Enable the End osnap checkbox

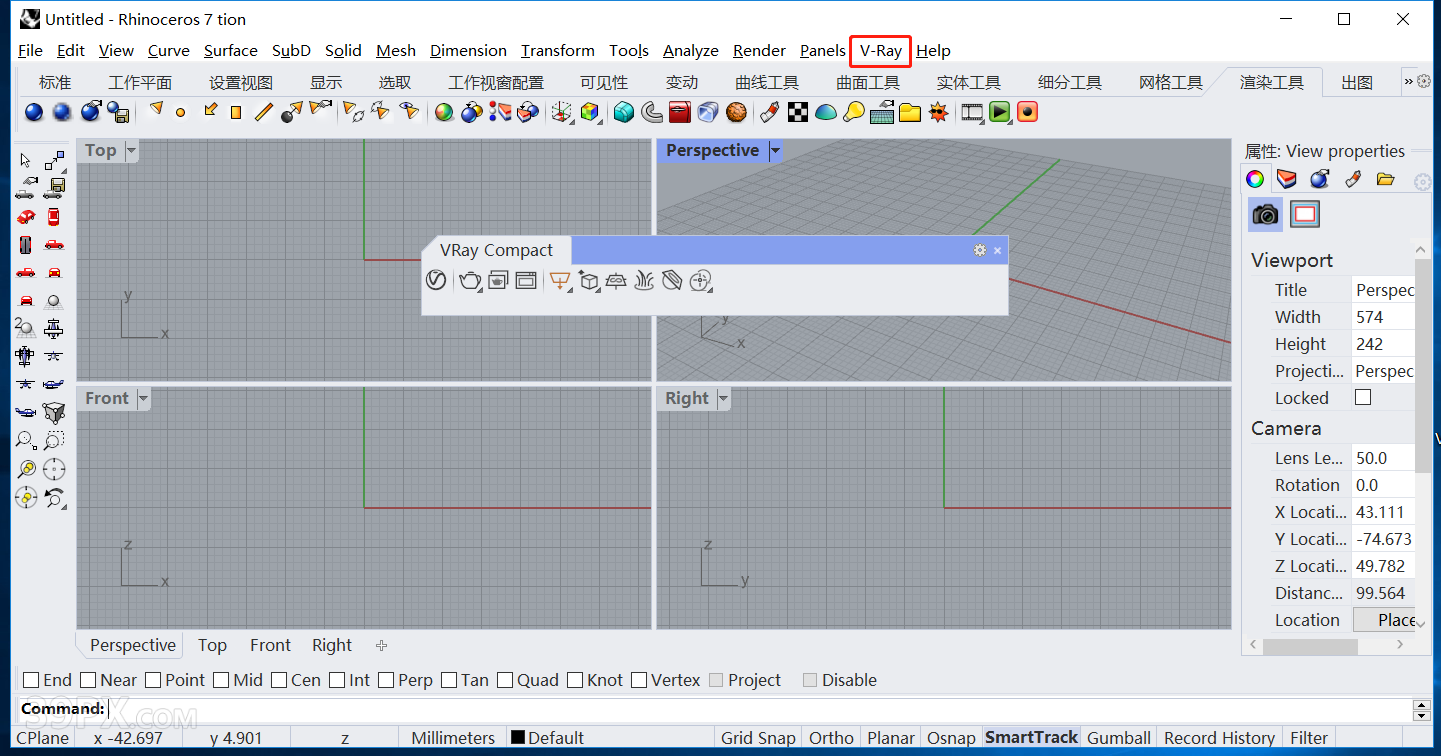click(x=31, y=680)
